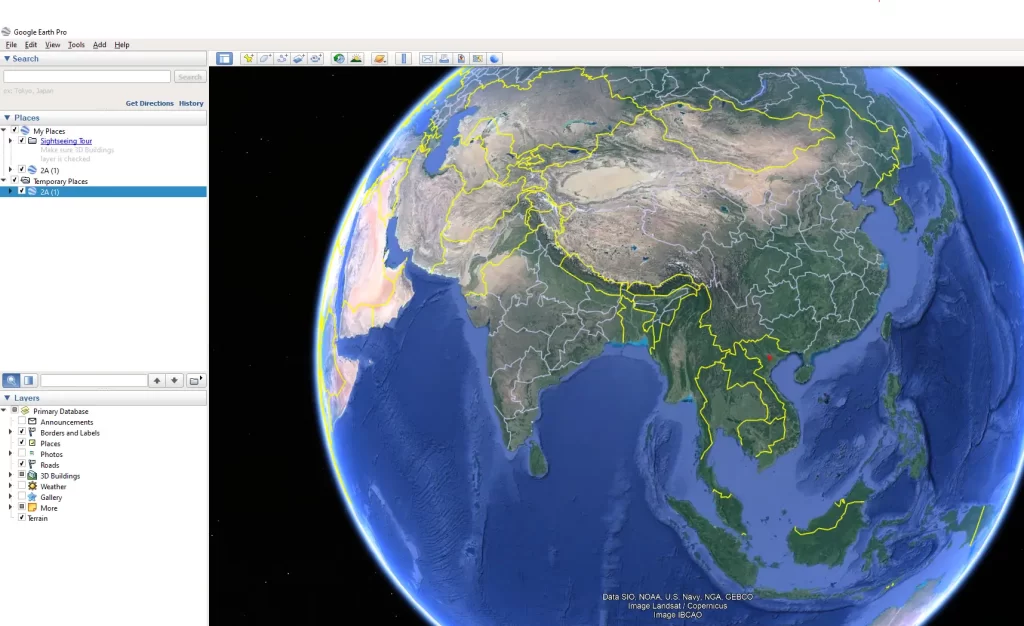Select the Add Polygon tool

(x=265, y=59)
